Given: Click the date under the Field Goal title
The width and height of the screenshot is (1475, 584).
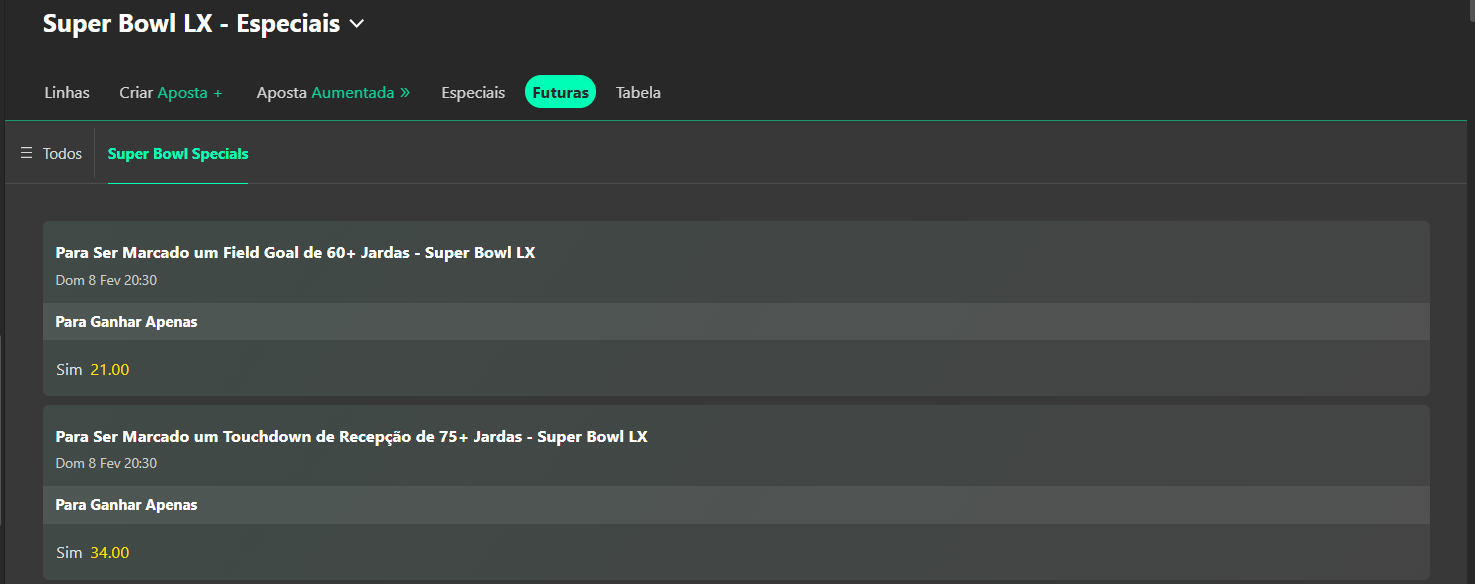Looking at the screenshot, I should click(106, 280).
